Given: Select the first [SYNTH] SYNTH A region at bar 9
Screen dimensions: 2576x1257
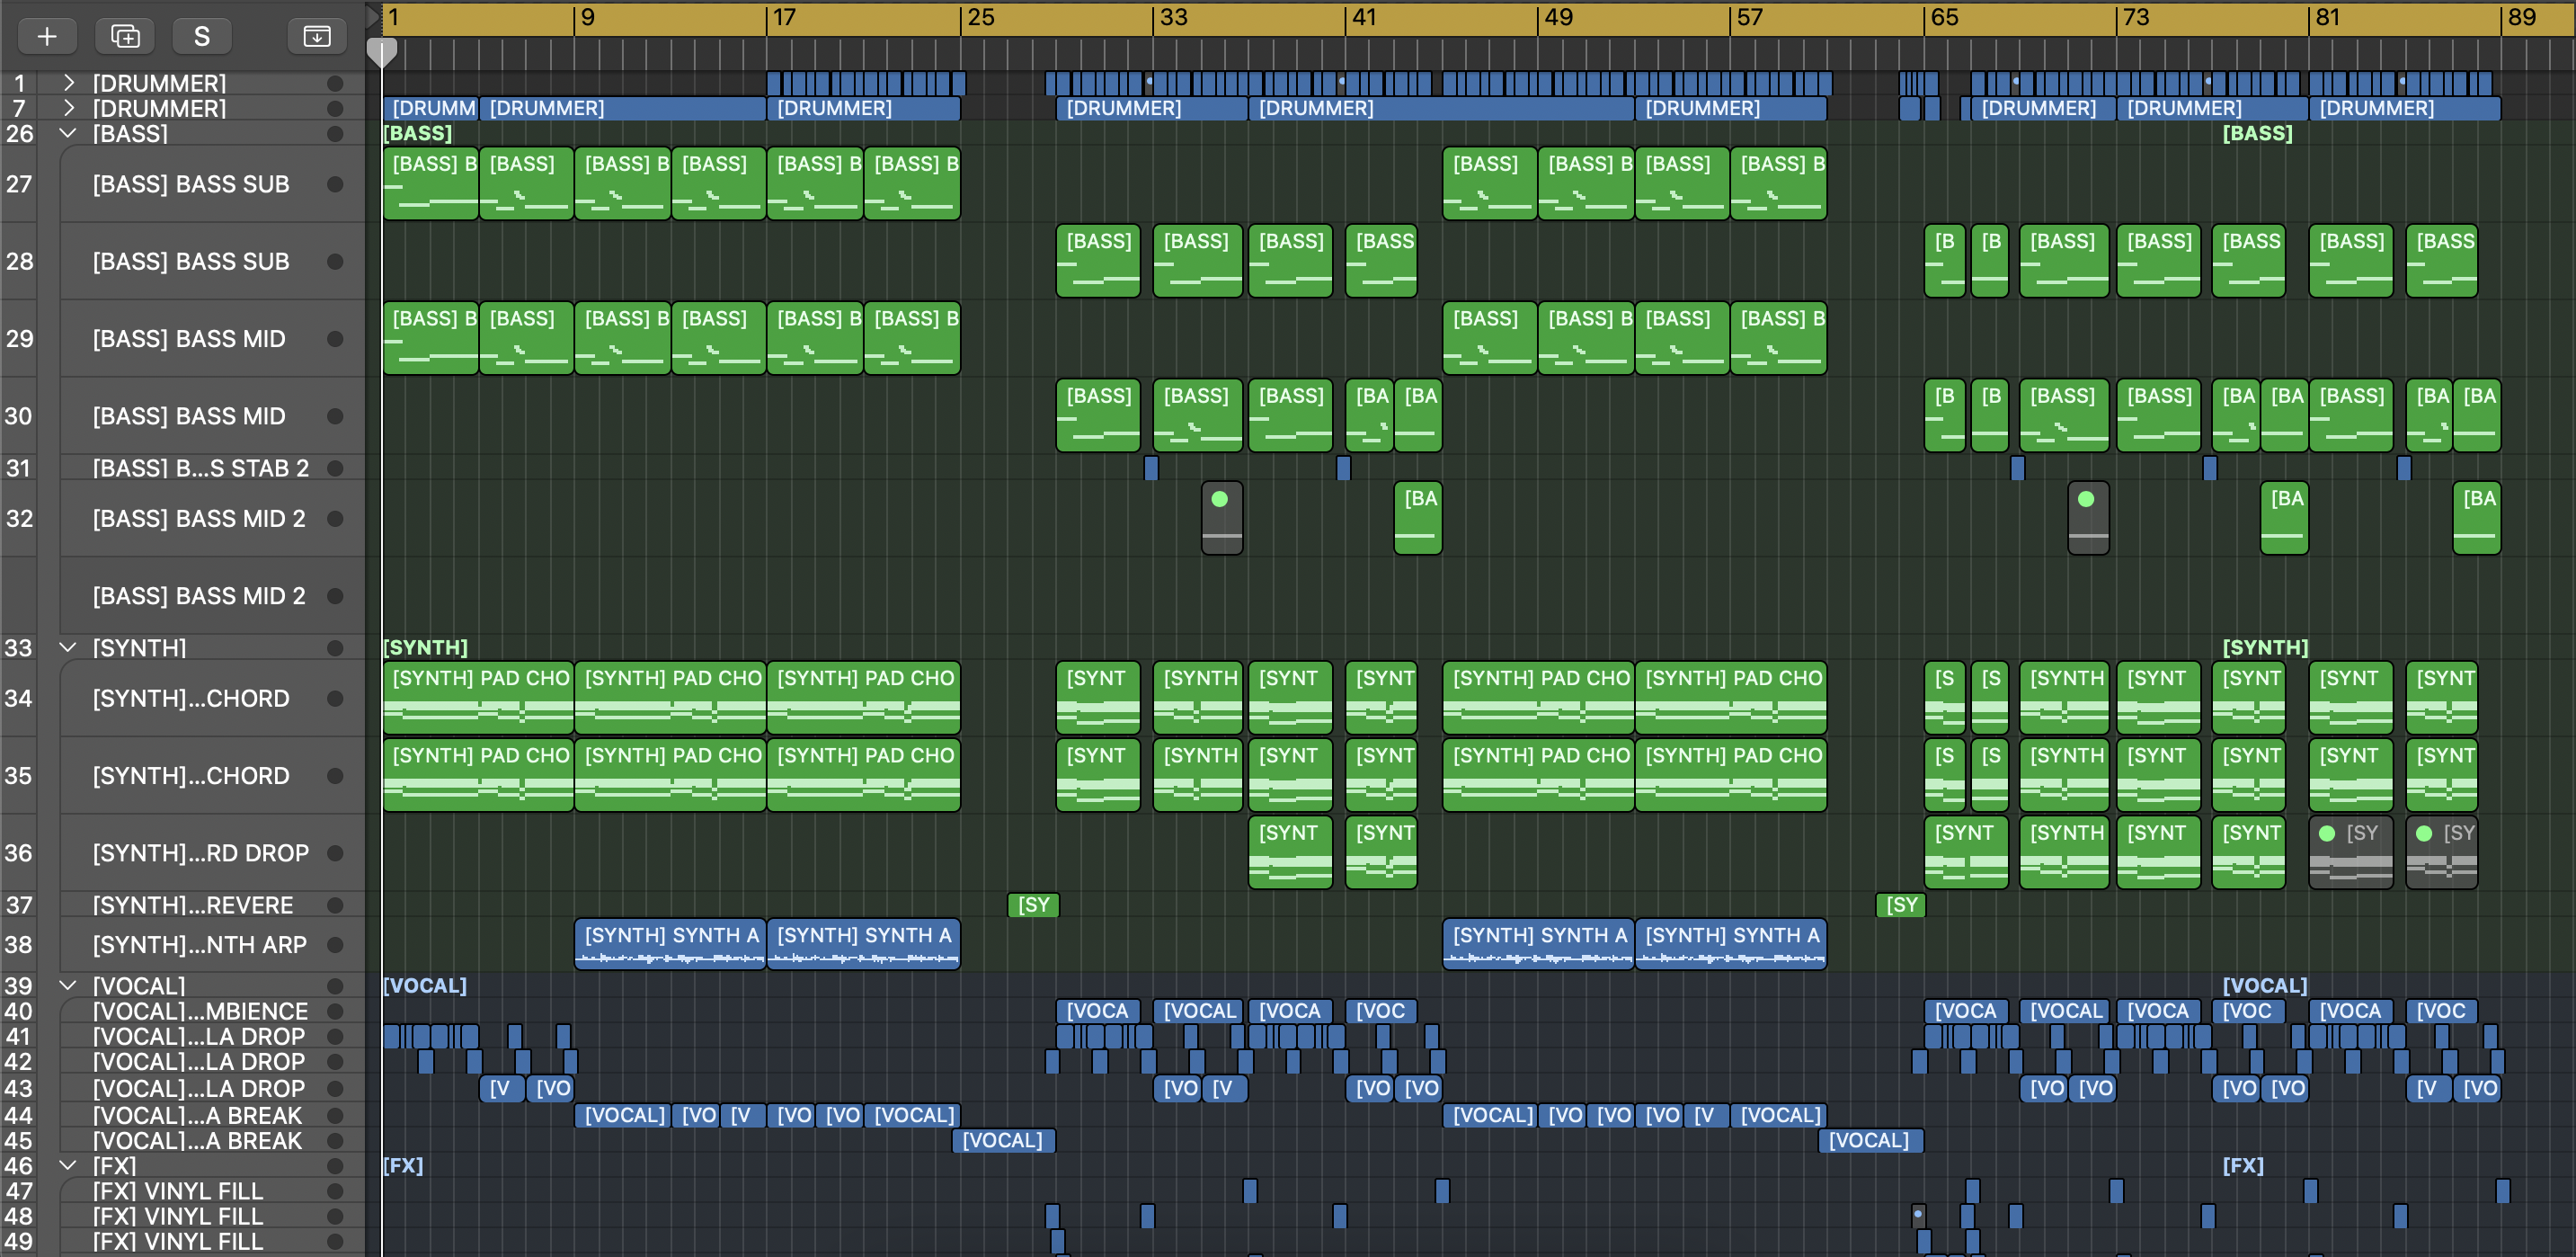Looking at the screenshot, I should 670,945.
